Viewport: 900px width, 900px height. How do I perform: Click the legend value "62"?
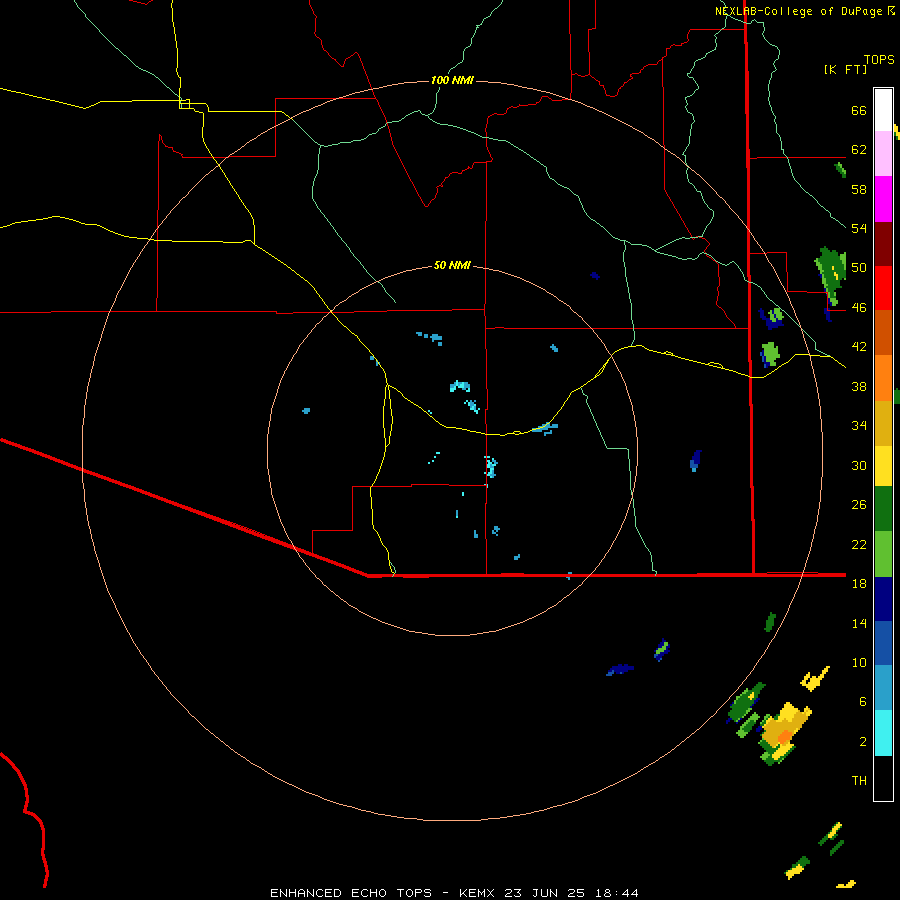coord(859,150)
